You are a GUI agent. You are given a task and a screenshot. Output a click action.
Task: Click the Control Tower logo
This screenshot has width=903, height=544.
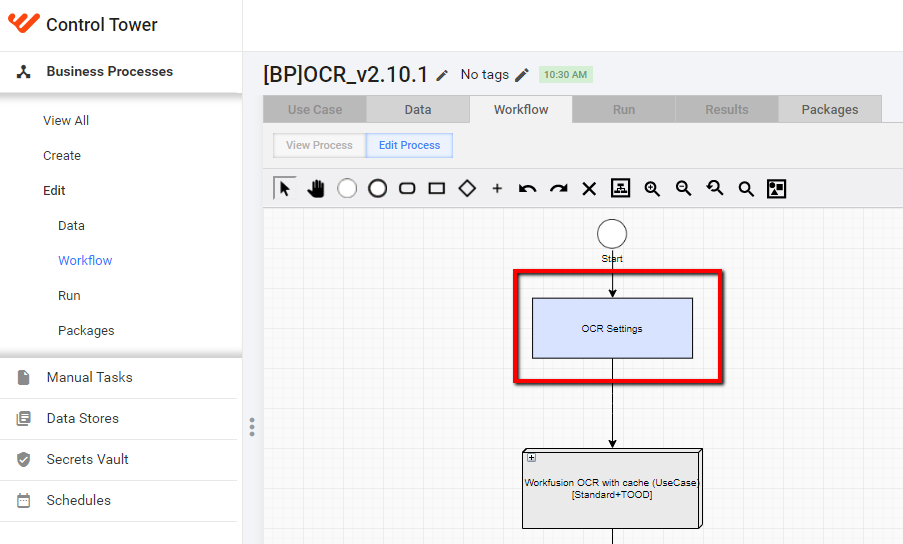(x=24, y=23)
